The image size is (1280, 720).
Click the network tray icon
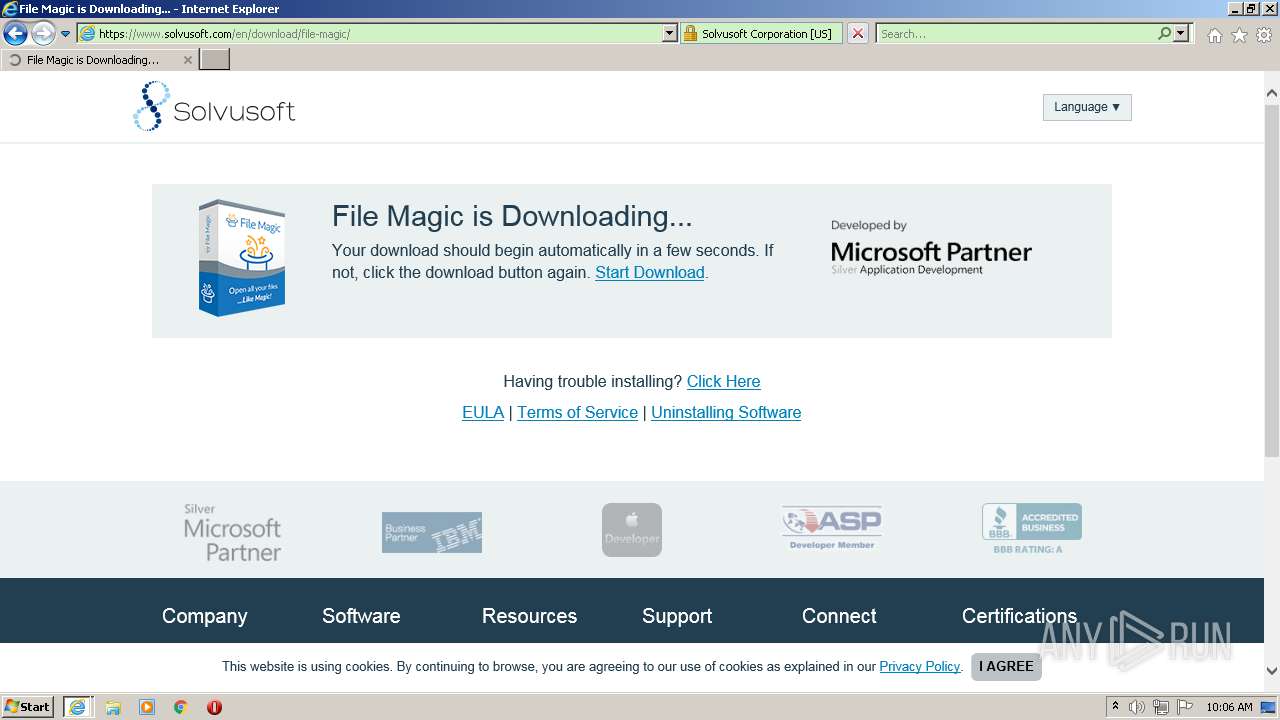pyautogui.click(x=1161, y=707)
